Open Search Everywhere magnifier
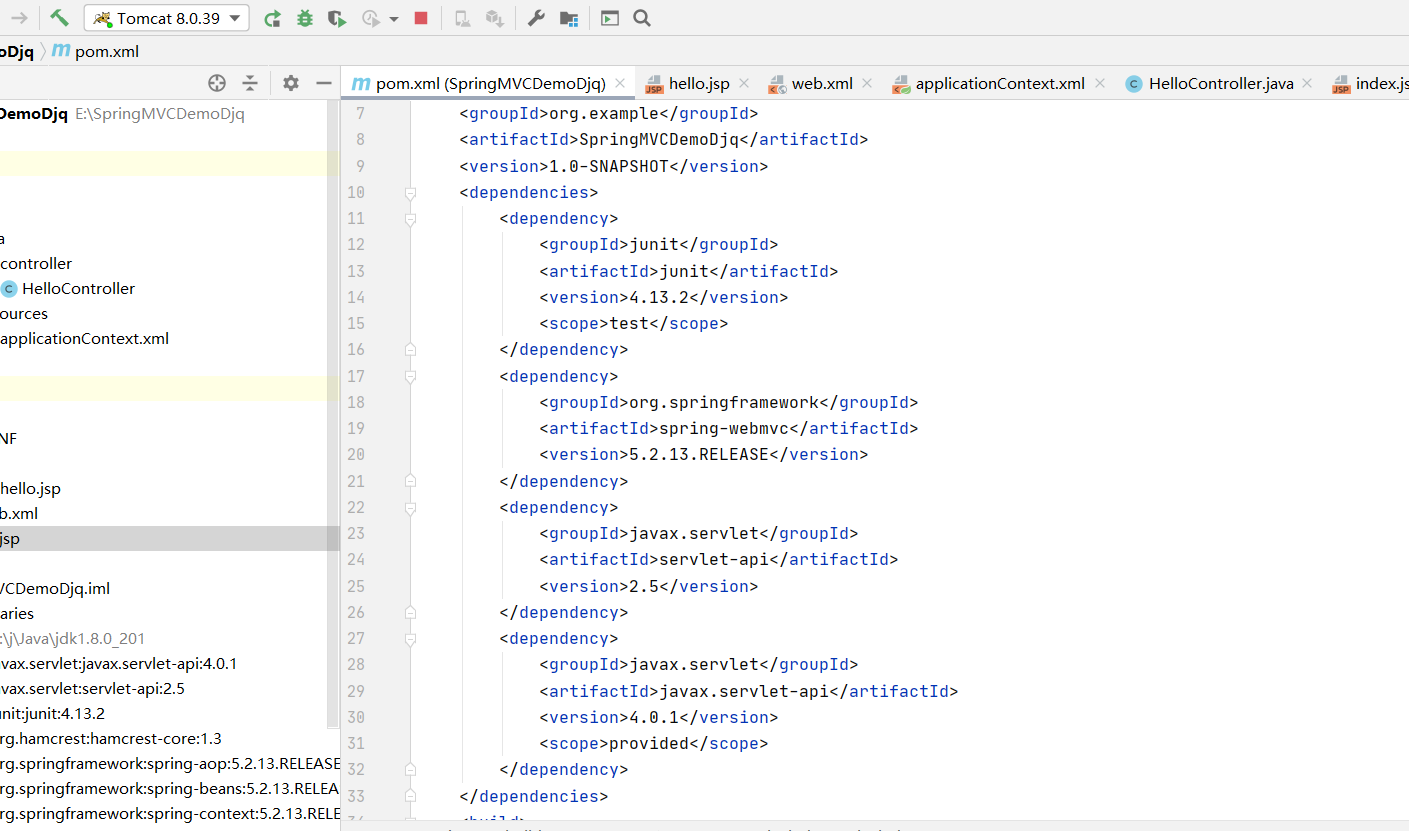 (x=642, y=18)
